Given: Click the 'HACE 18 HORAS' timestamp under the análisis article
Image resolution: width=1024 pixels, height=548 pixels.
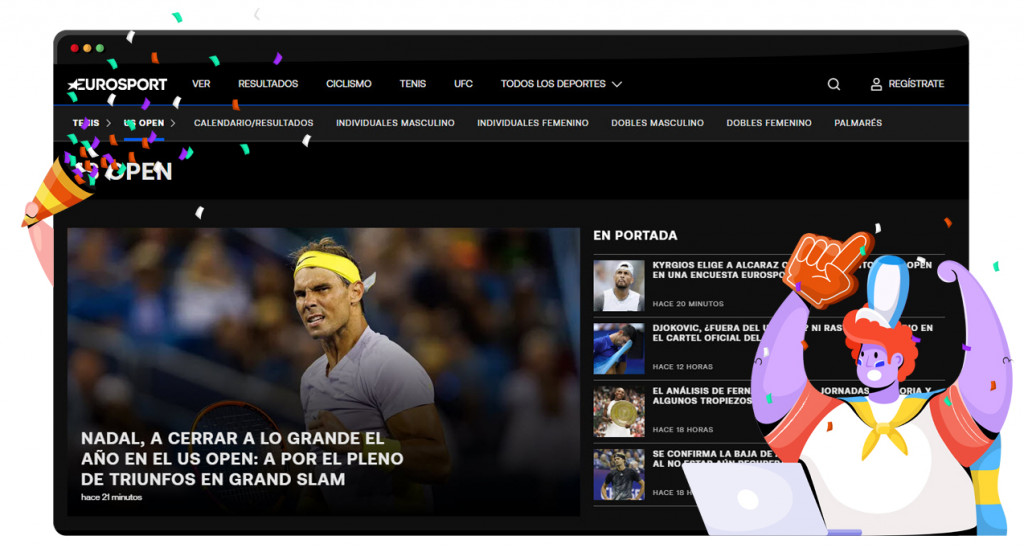Looking at the screenshot, I should point(682,429).
